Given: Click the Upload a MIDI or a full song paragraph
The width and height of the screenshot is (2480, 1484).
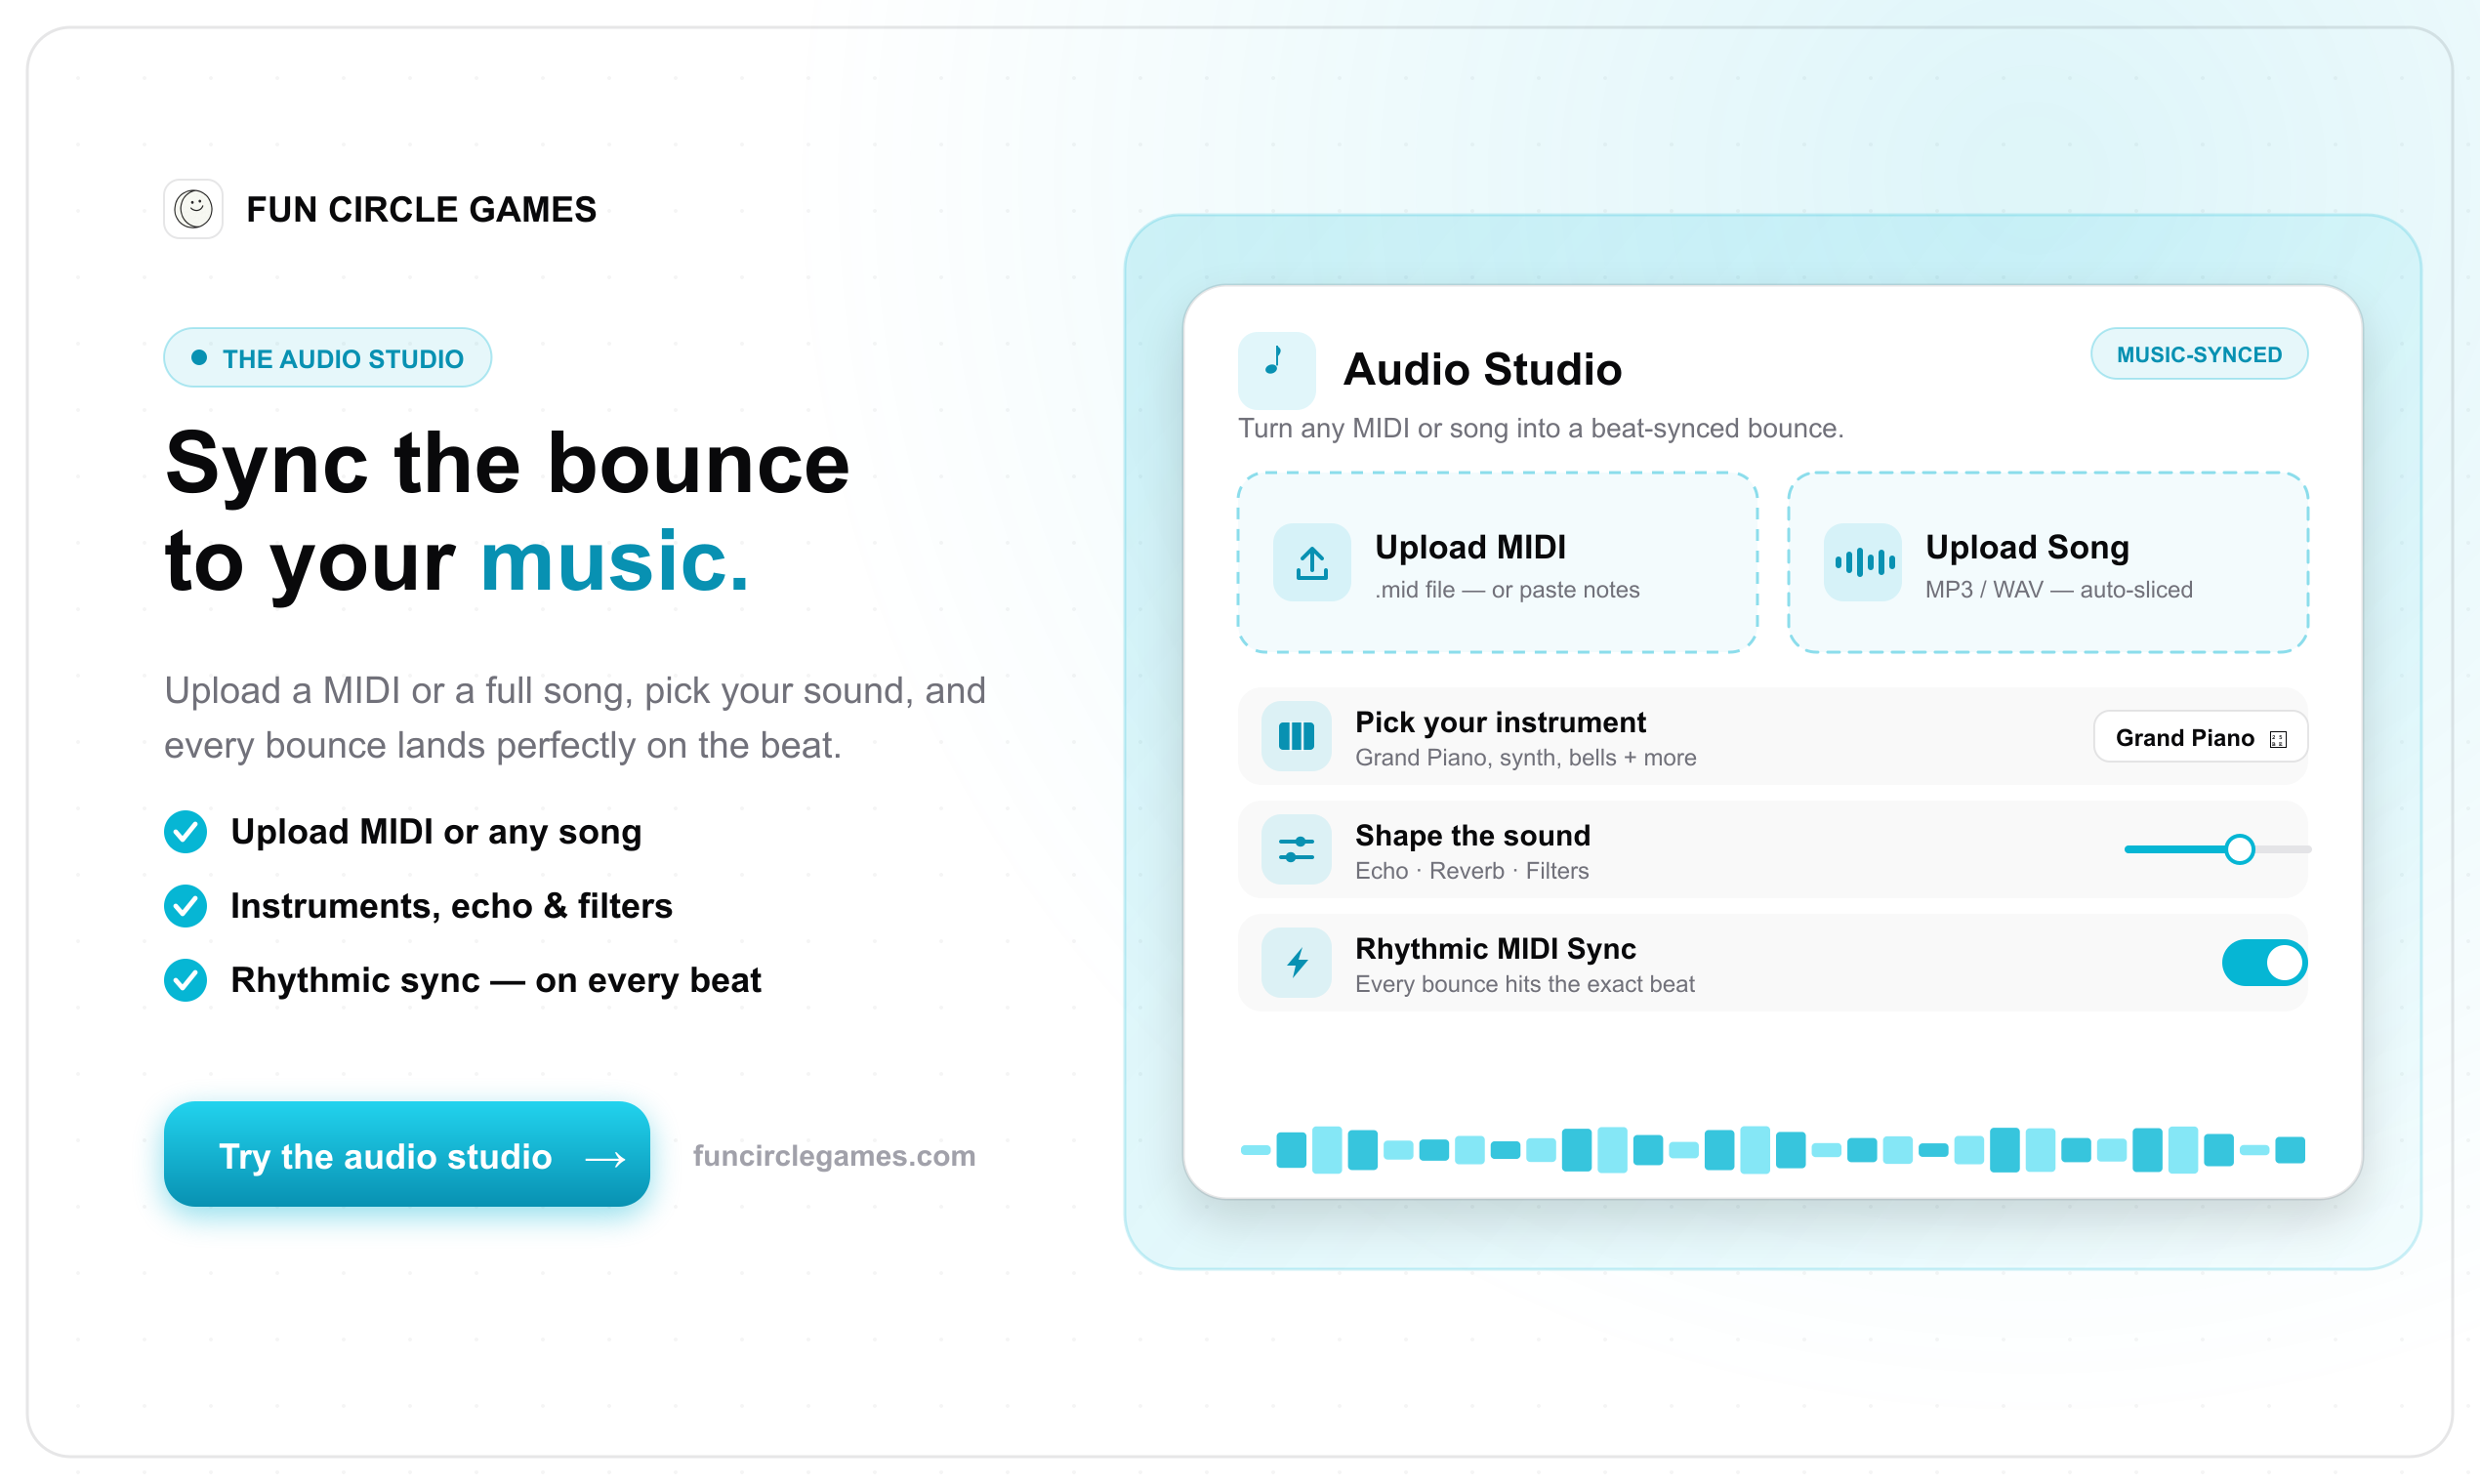Looking at the screenshot, I should click(x=575, y=718).
